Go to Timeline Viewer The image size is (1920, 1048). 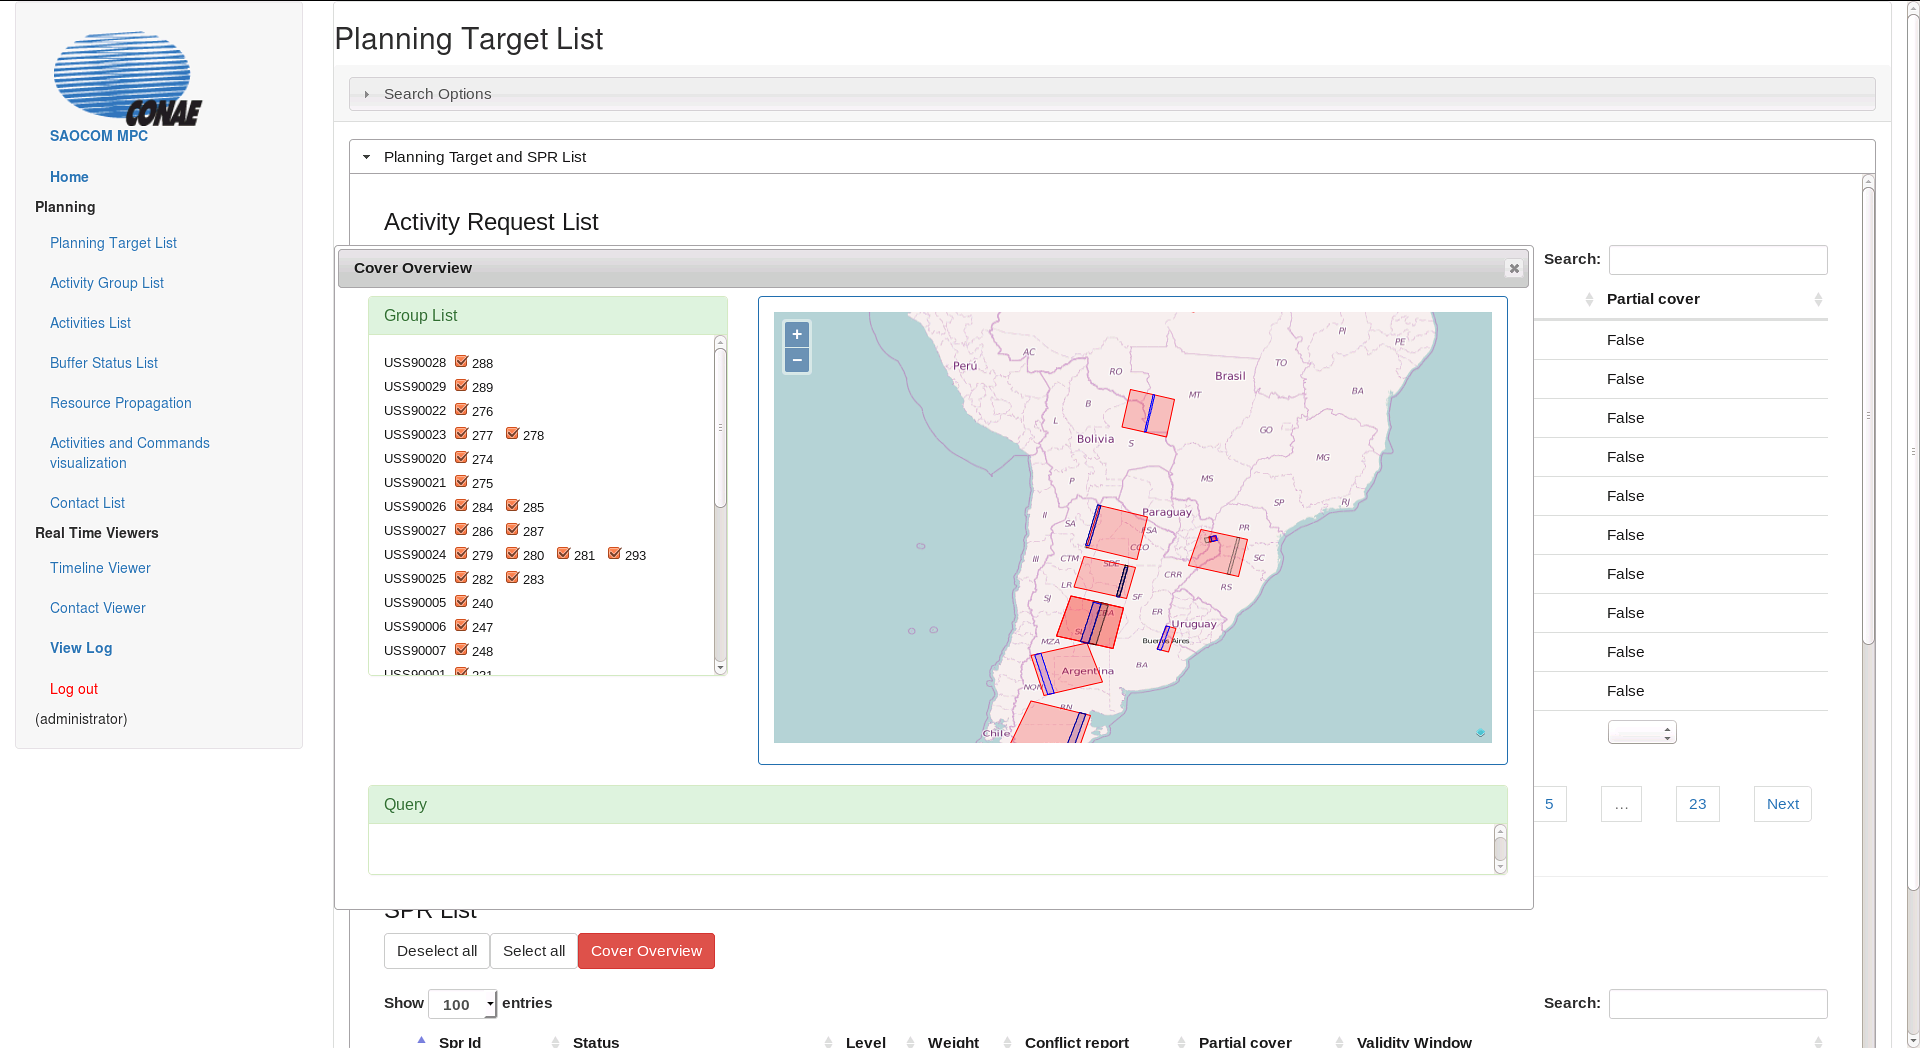tap(100, 568)
